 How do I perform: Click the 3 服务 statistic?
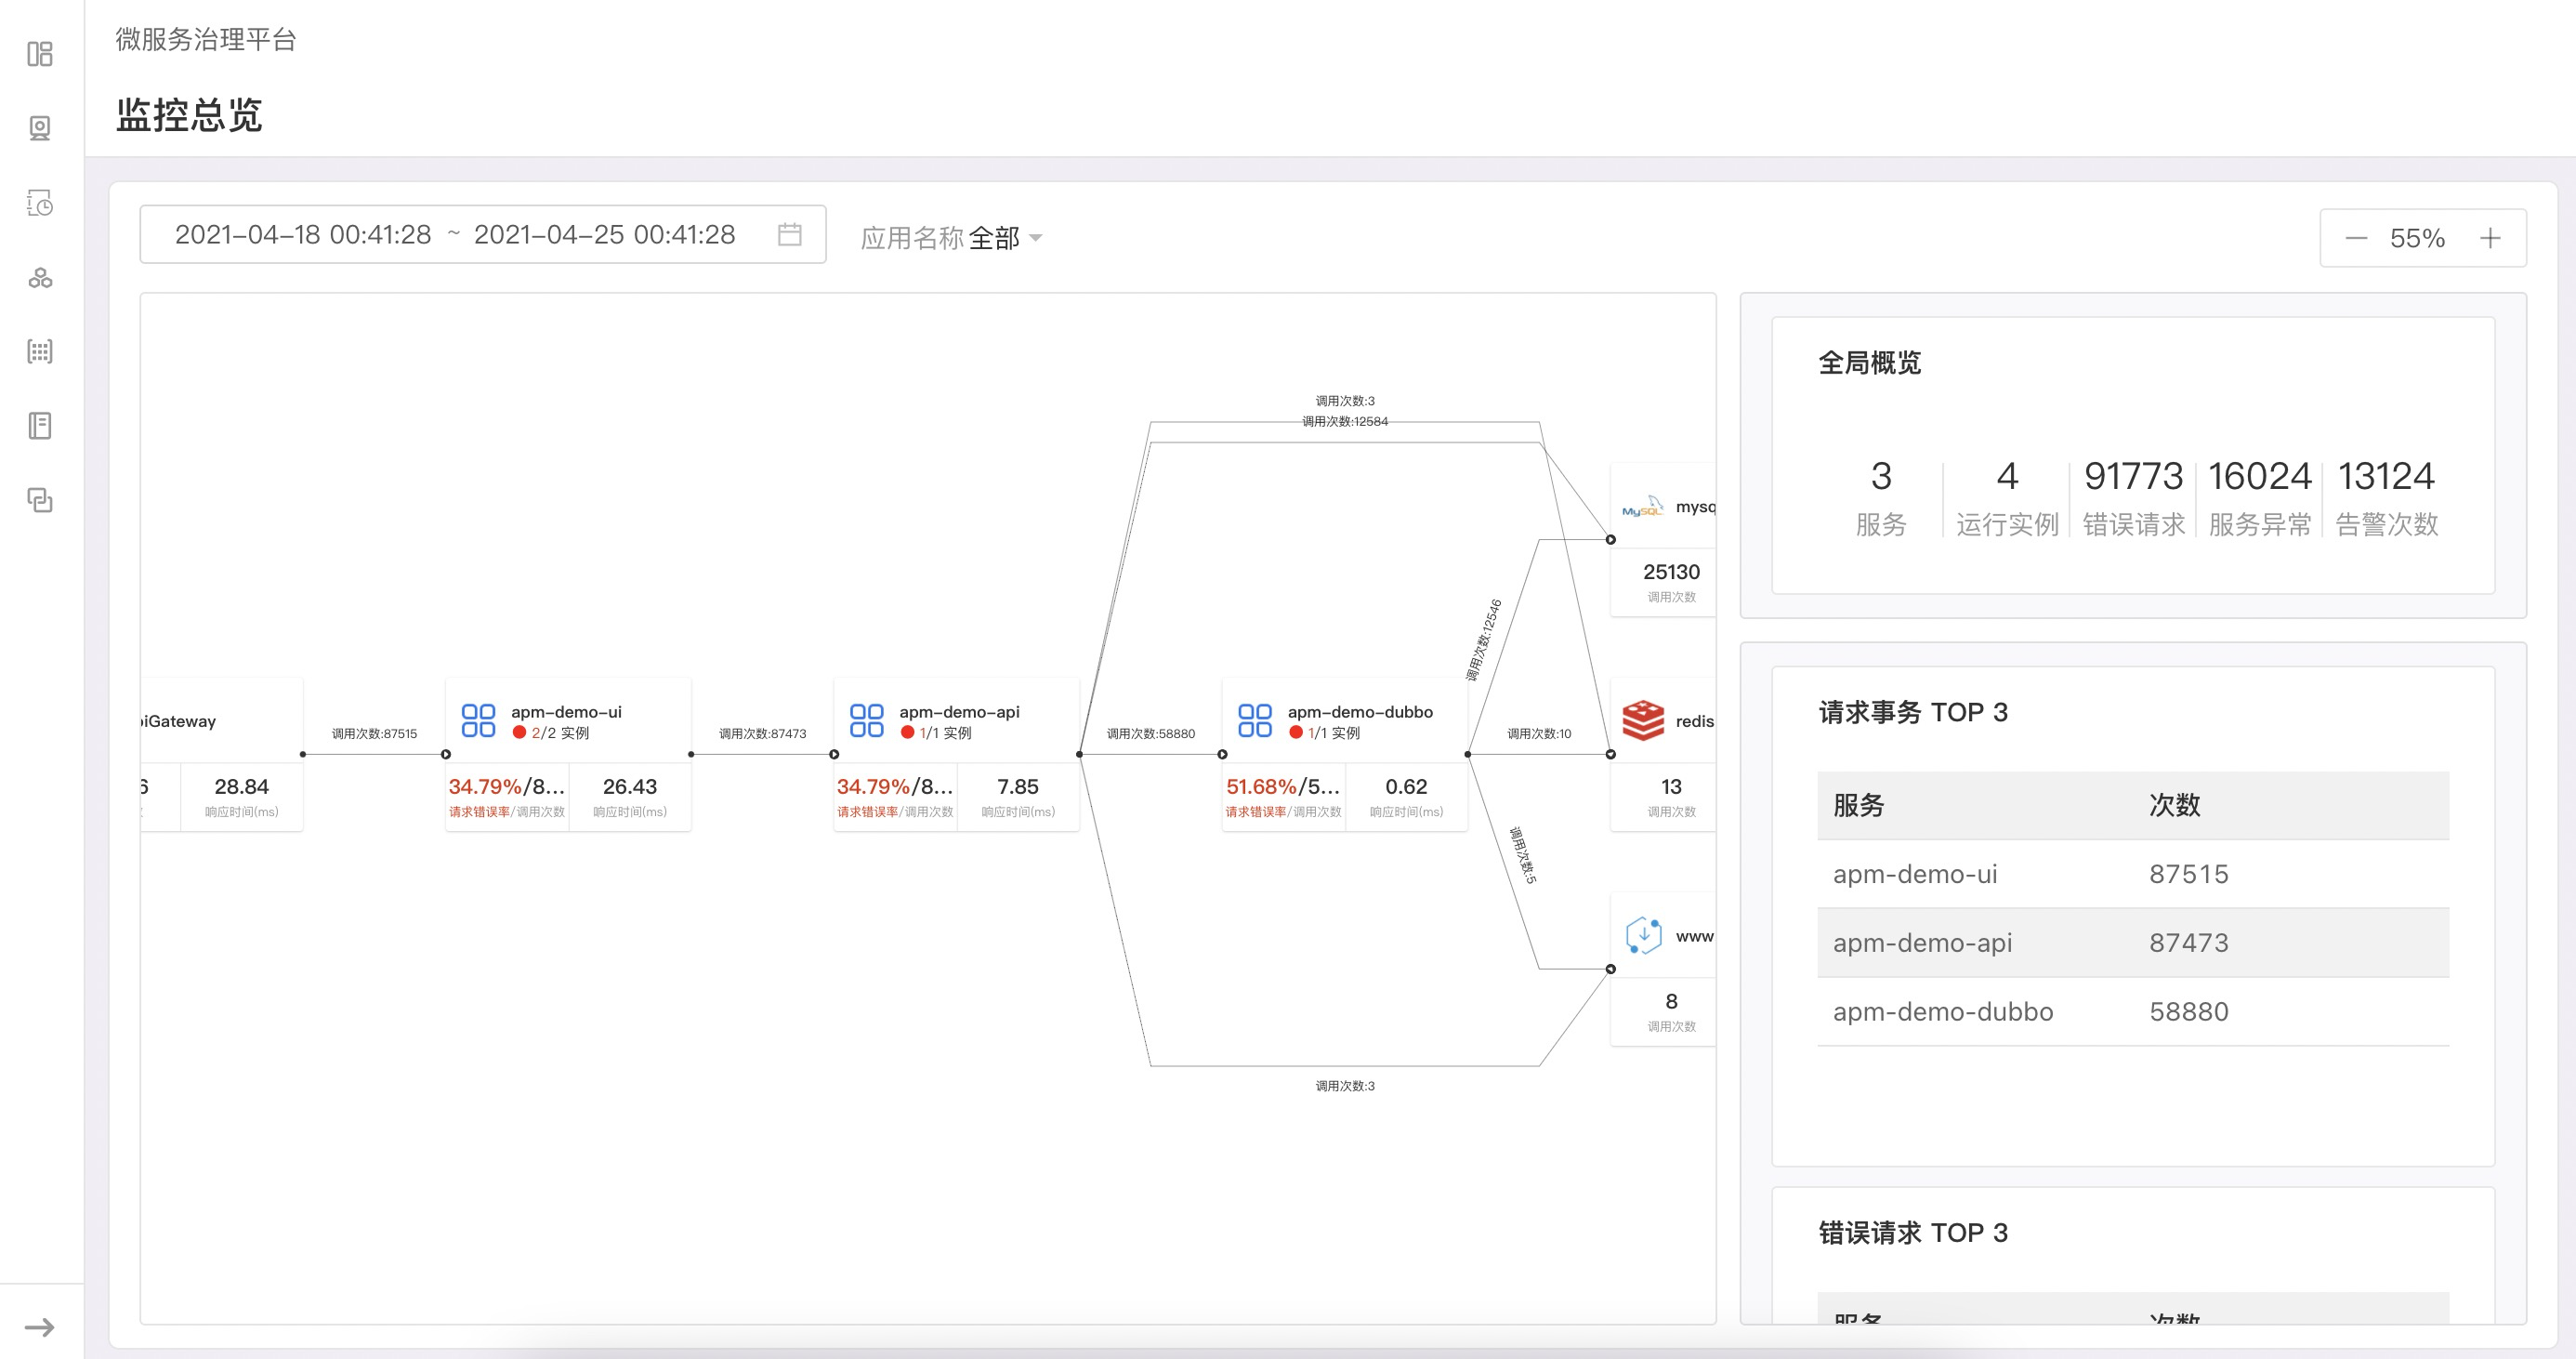[x=1881, y=497]
